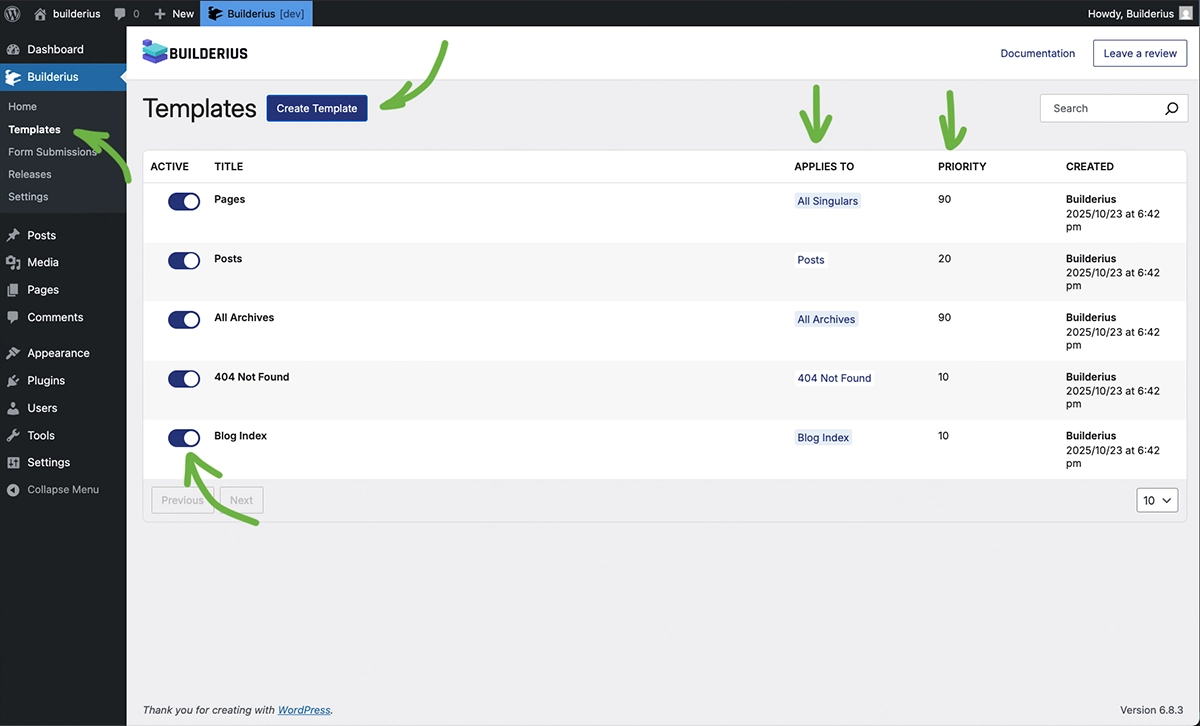The height and width of the screenshot is (726, 1200).
Task: Select Templates in the Builderius submenu
Action: tap(34, 128)
